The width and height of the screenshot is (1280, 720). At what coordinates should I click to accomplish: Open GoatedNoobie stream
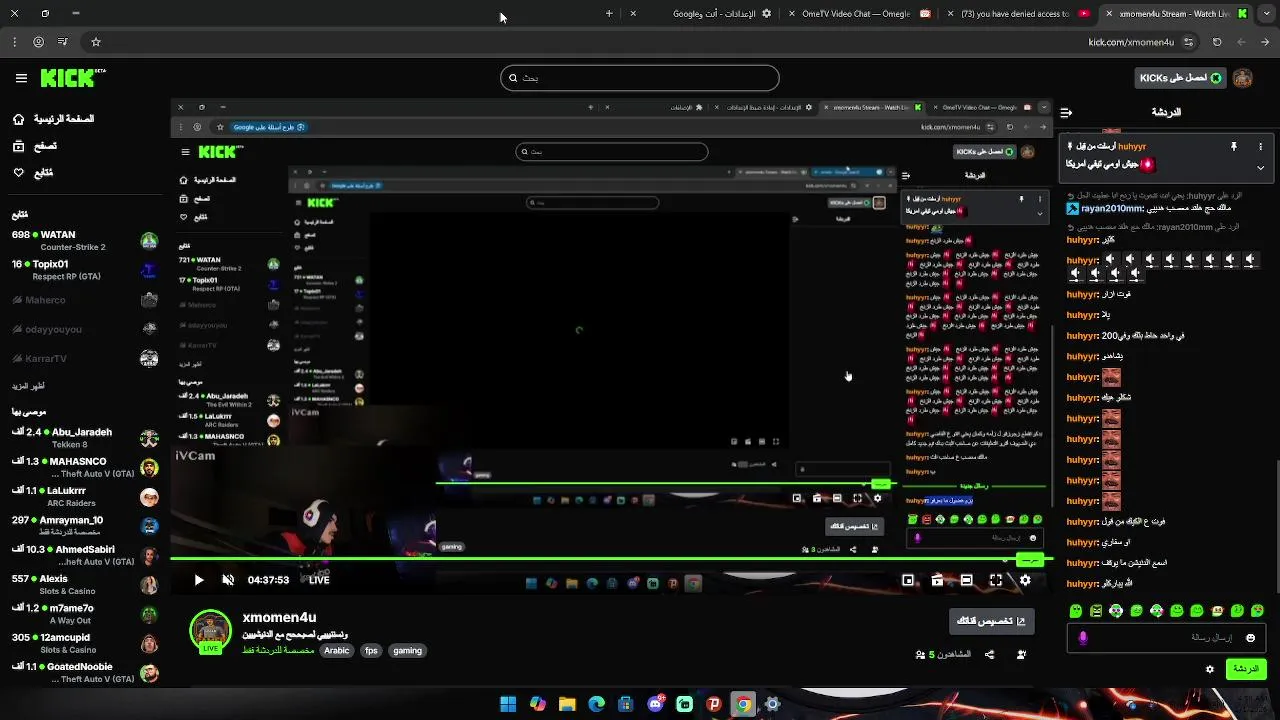pyautogui.click(x=85, y=672)
